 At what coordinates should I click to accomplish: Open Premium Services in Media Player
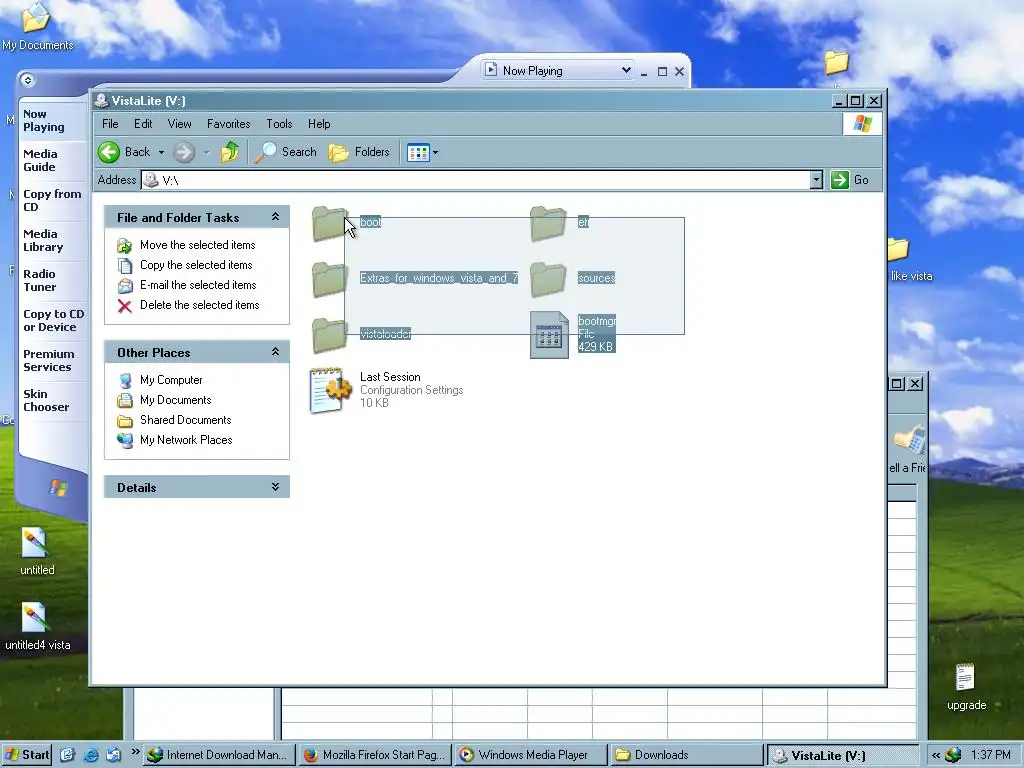point(48,360)
